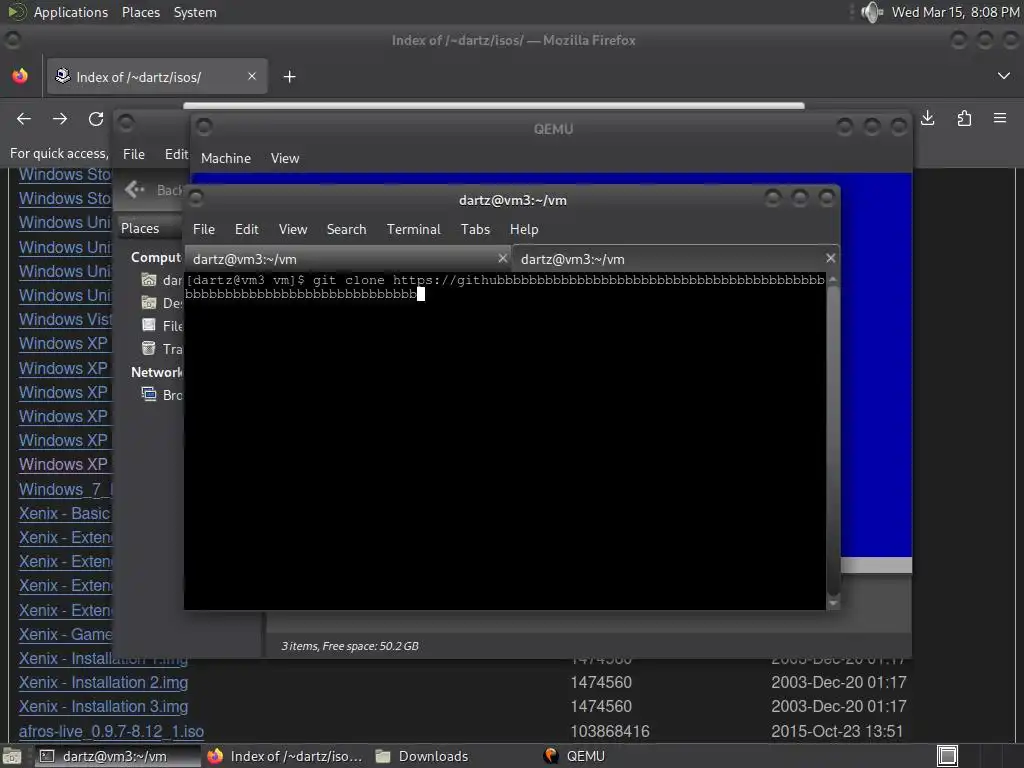Image resolution: width=1024 pixels, height=768 pixels.
Task: Open the terminal Search menu
Action: (346, 229)
